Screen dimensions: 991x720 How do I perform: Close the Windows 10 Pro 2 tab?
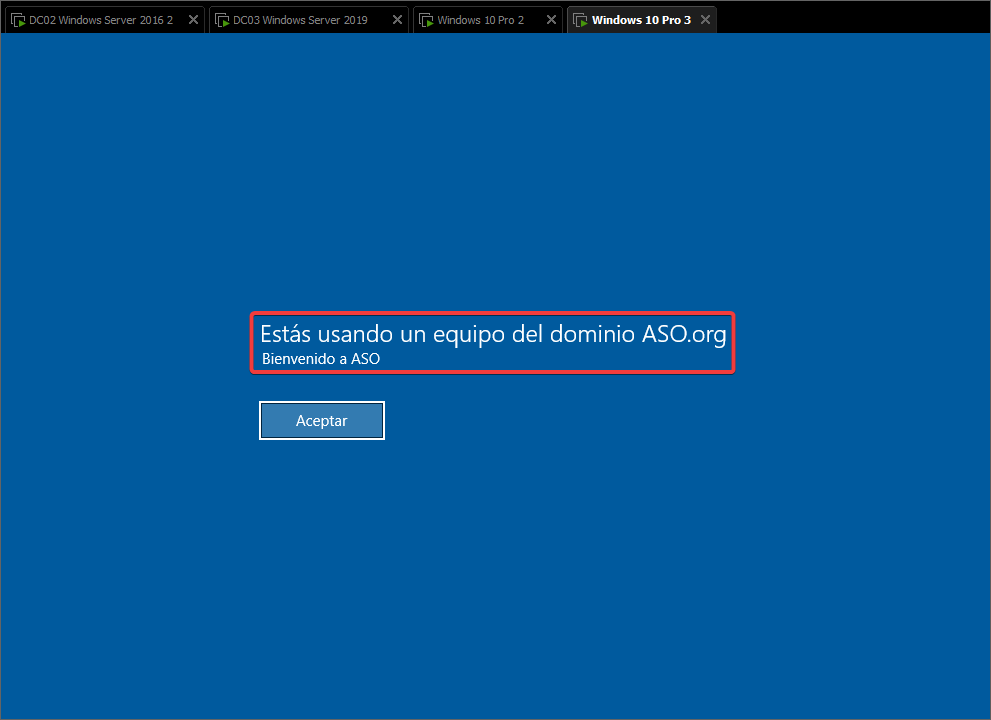click(551, 20)
